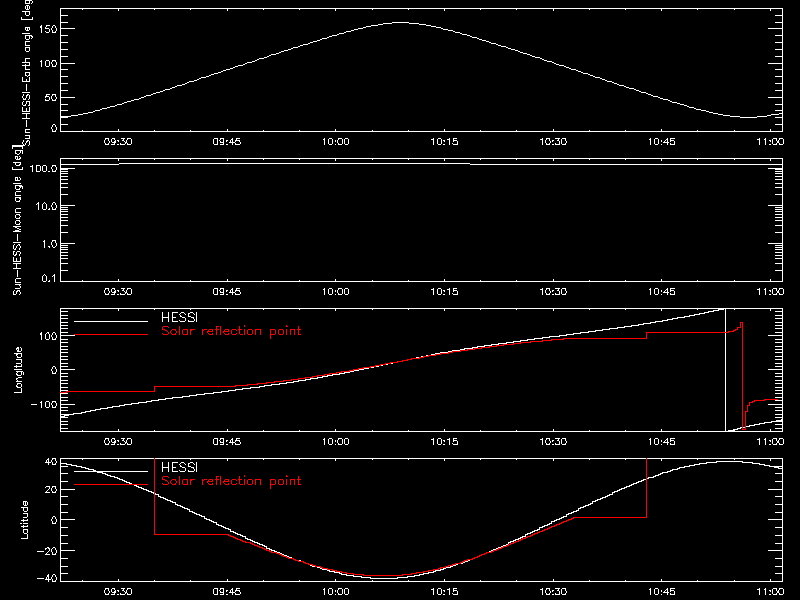Viewport: 800px width, 600px height.
Task: Click 10:00 time label under Earth angle plot
Action: [336, 141]
